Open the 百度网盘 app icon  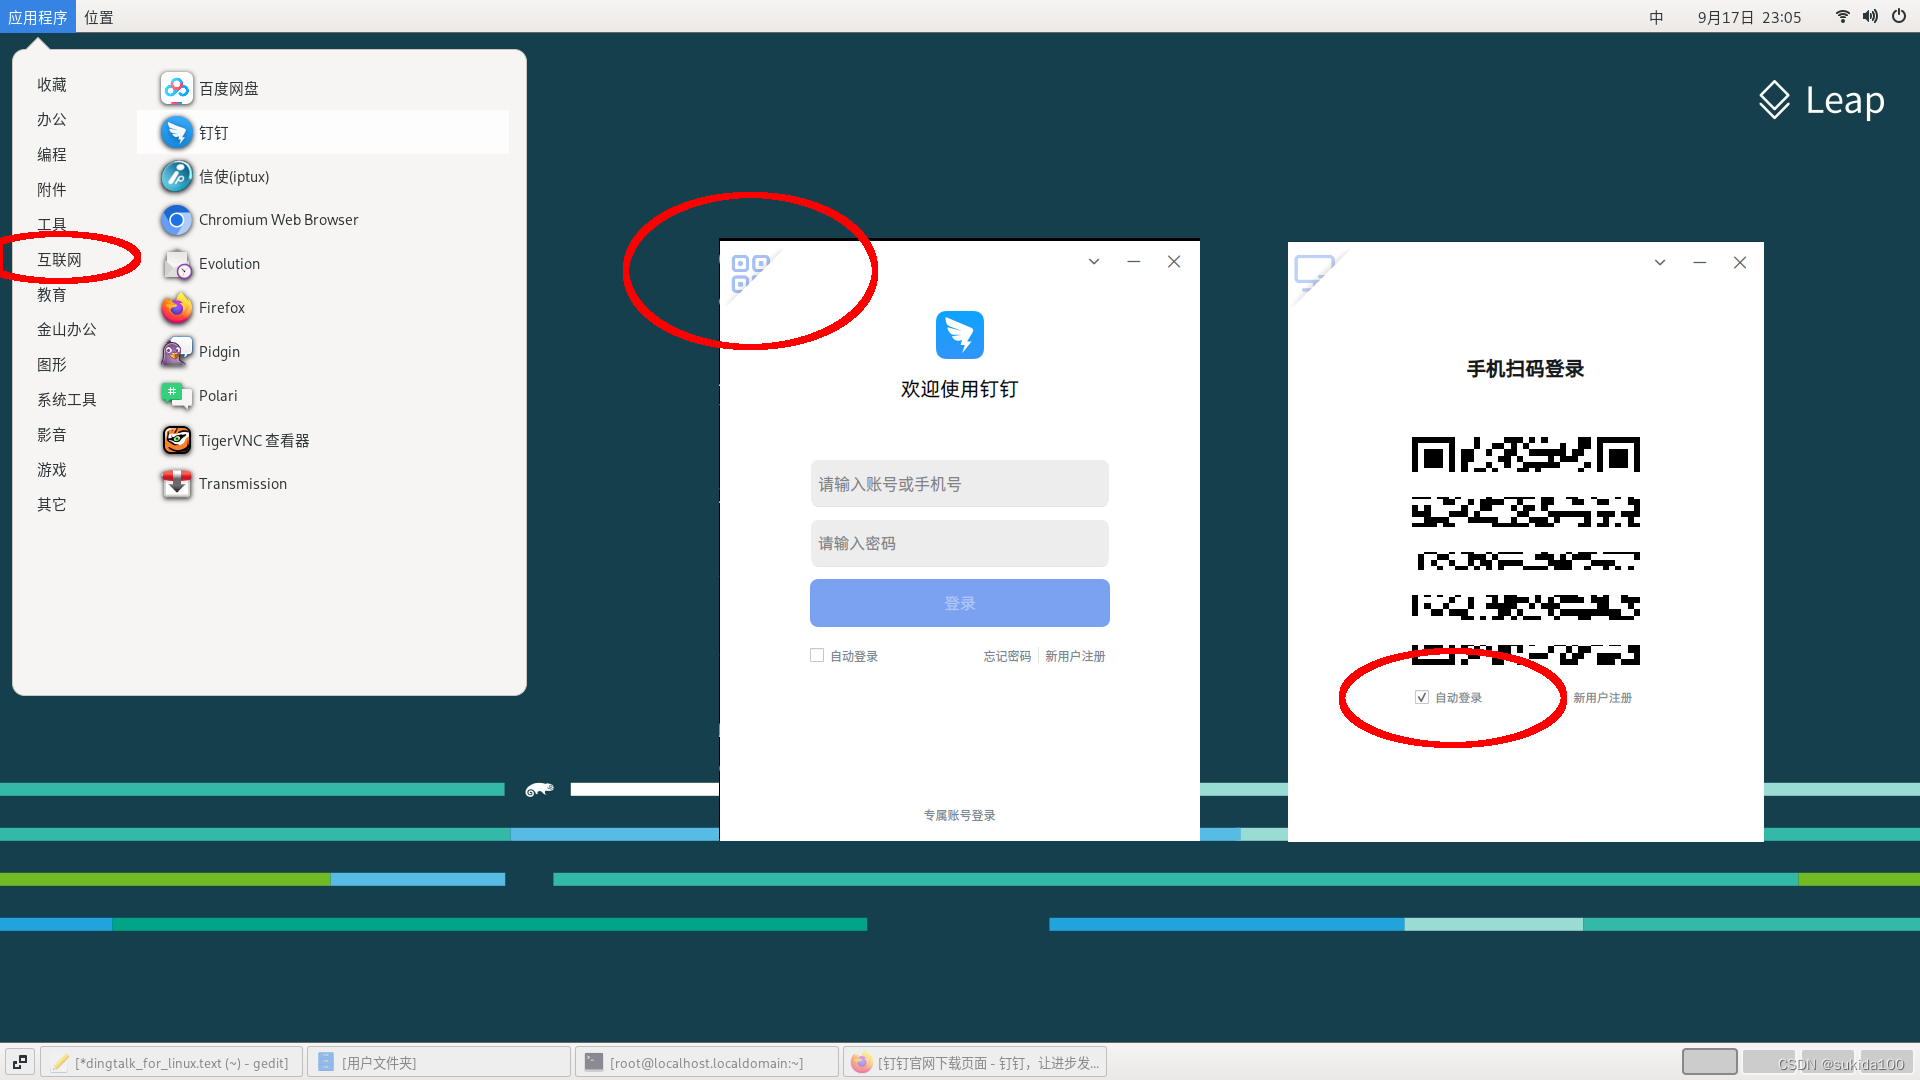tap(176, 88)
